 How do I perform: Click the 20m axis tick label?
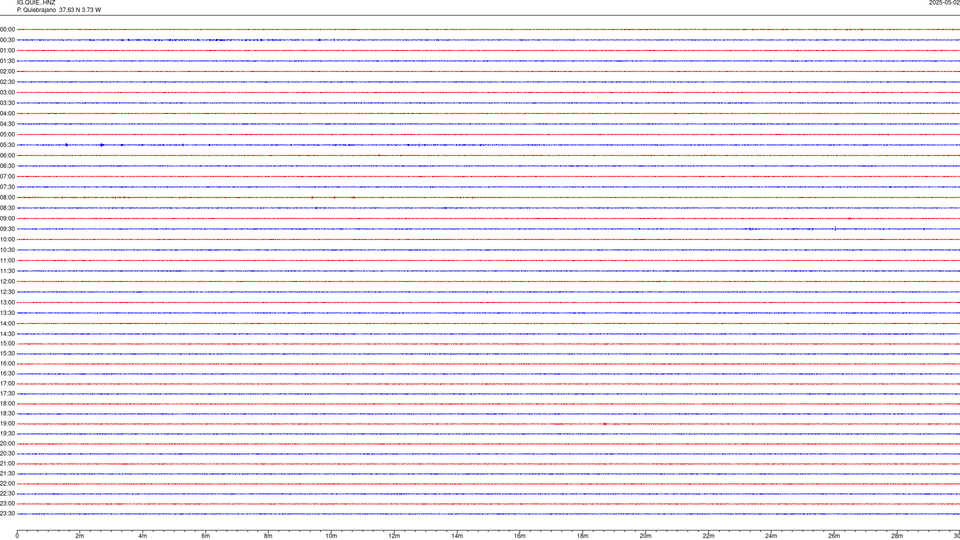[645, 536]
